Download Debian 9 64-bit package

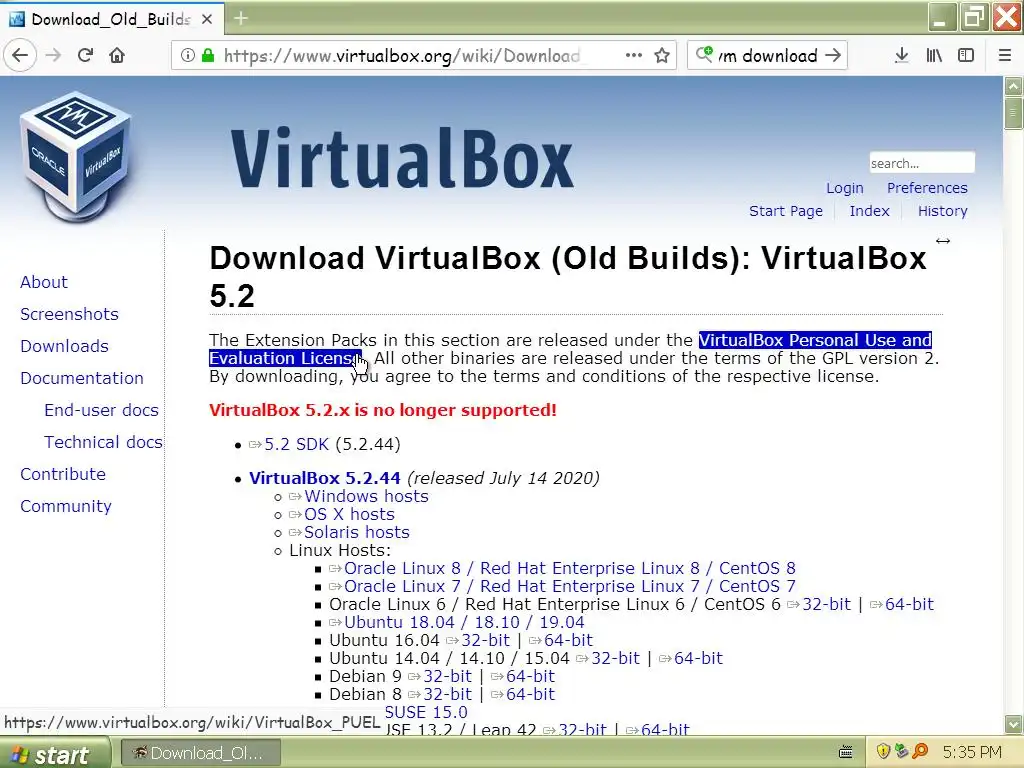pyautogui.click(x=530, y=676)
